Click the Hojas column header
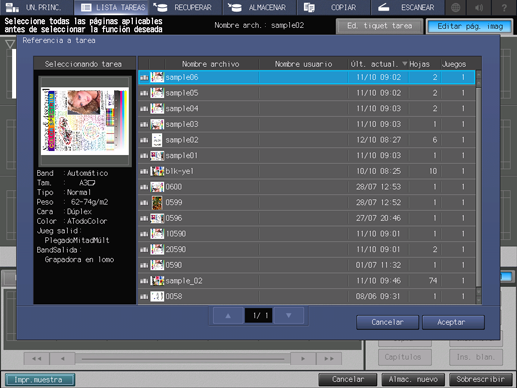The image size is (517, 388). [x=420, y=64]
